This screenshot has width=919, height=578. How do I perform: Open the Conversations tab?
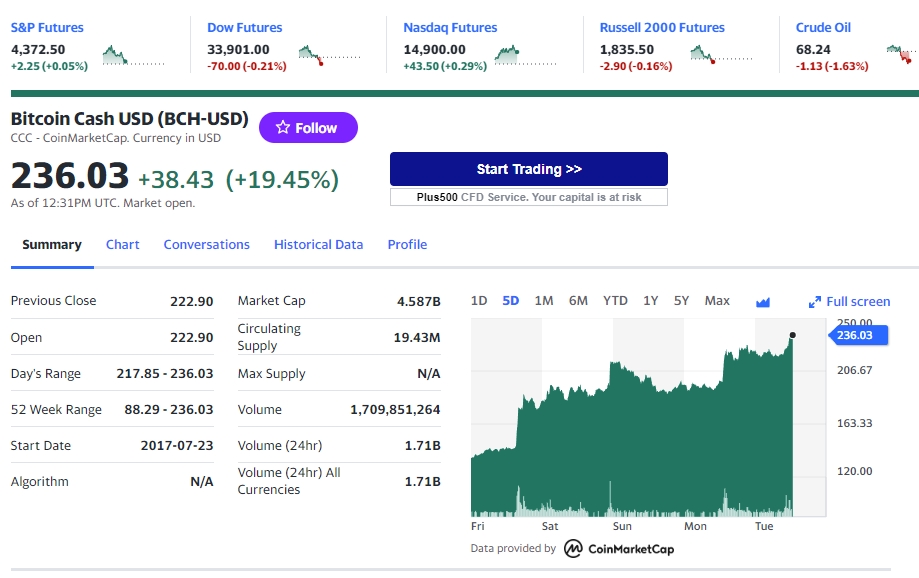[x=206, y=244]
